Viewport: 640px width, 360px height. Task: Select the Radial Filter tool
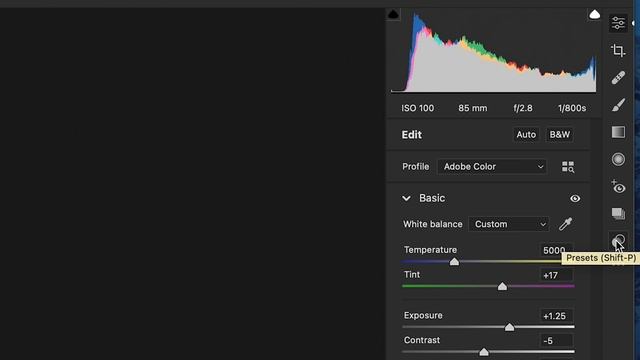click(618, 159)
